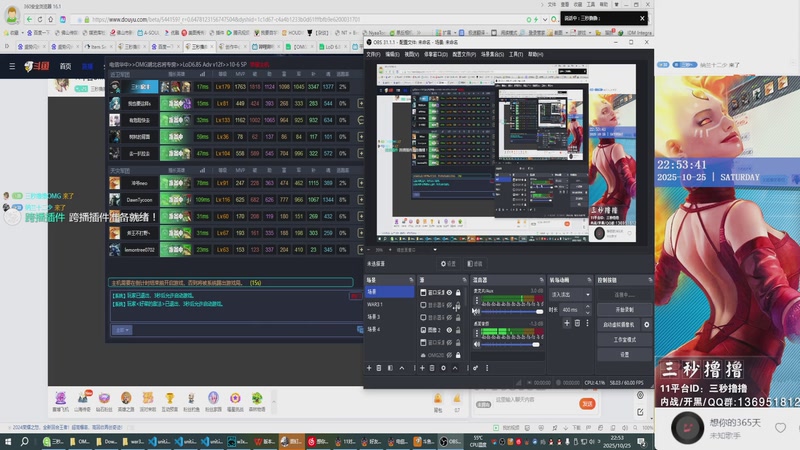Open OBS 文件(F) menu

[x=373, y=54]
